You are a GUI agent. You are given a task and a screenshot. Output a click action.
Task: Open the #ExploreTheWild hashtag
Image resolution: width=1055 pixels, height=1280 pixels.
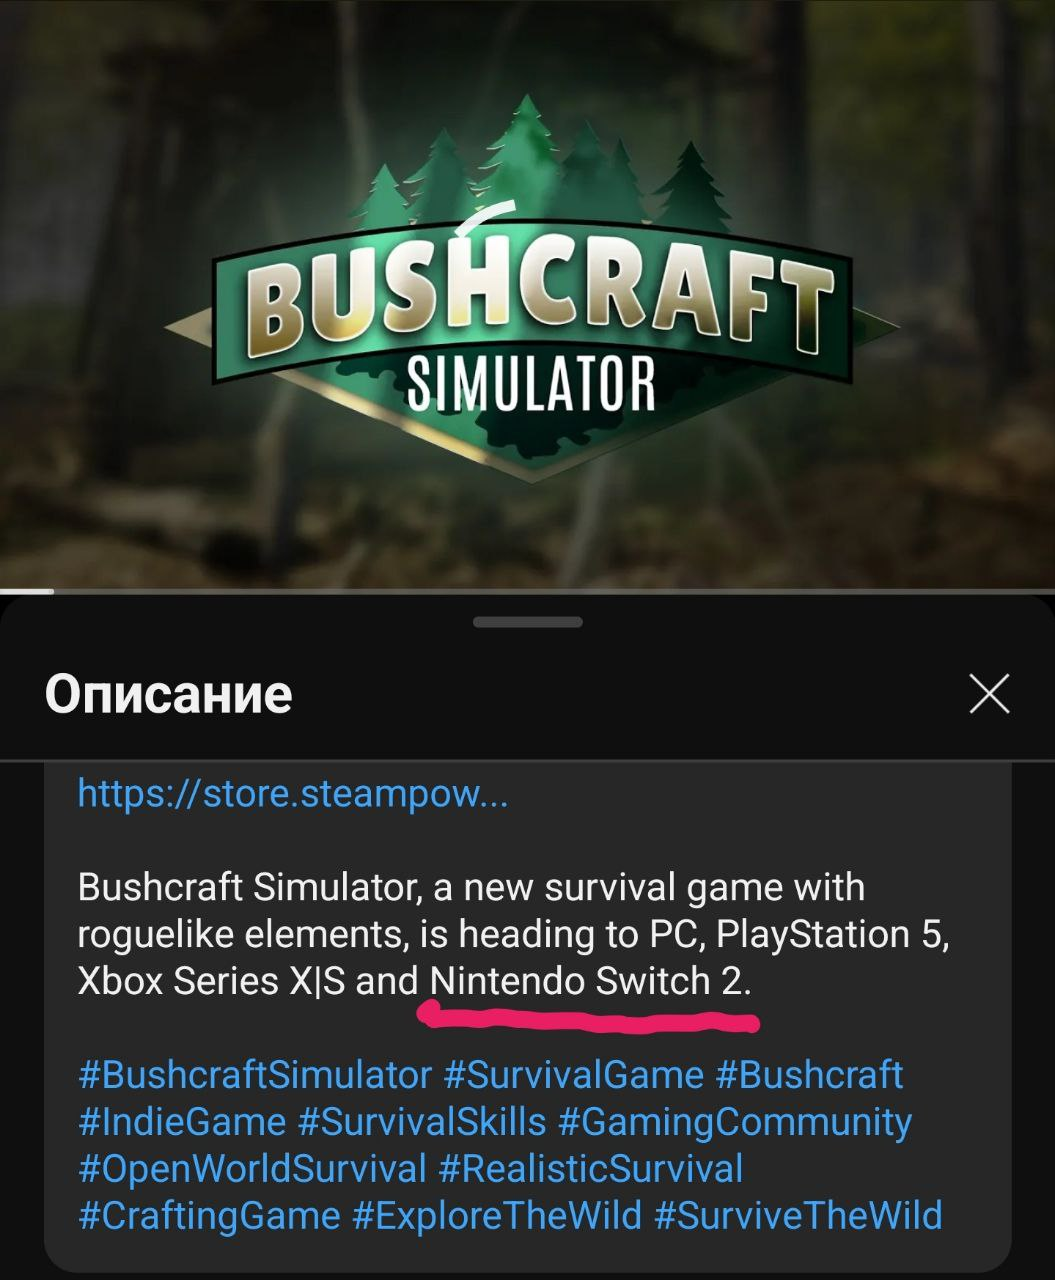[x=497, y=1216]
